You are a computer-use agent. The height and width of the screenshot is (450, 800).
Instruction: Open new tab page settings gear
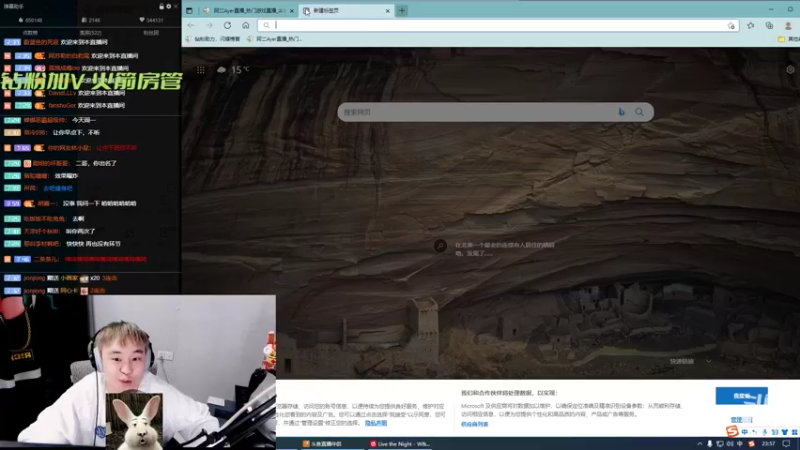pyautogui.click(x=790, y=69)
